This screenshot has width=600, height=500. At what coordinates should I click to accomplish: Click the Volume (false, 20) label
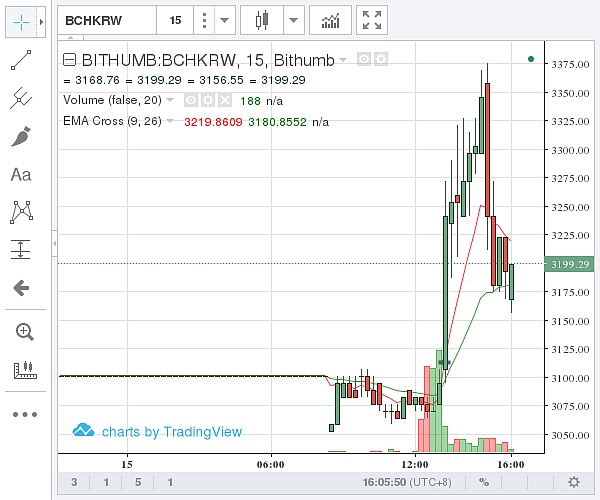point(112,100)
